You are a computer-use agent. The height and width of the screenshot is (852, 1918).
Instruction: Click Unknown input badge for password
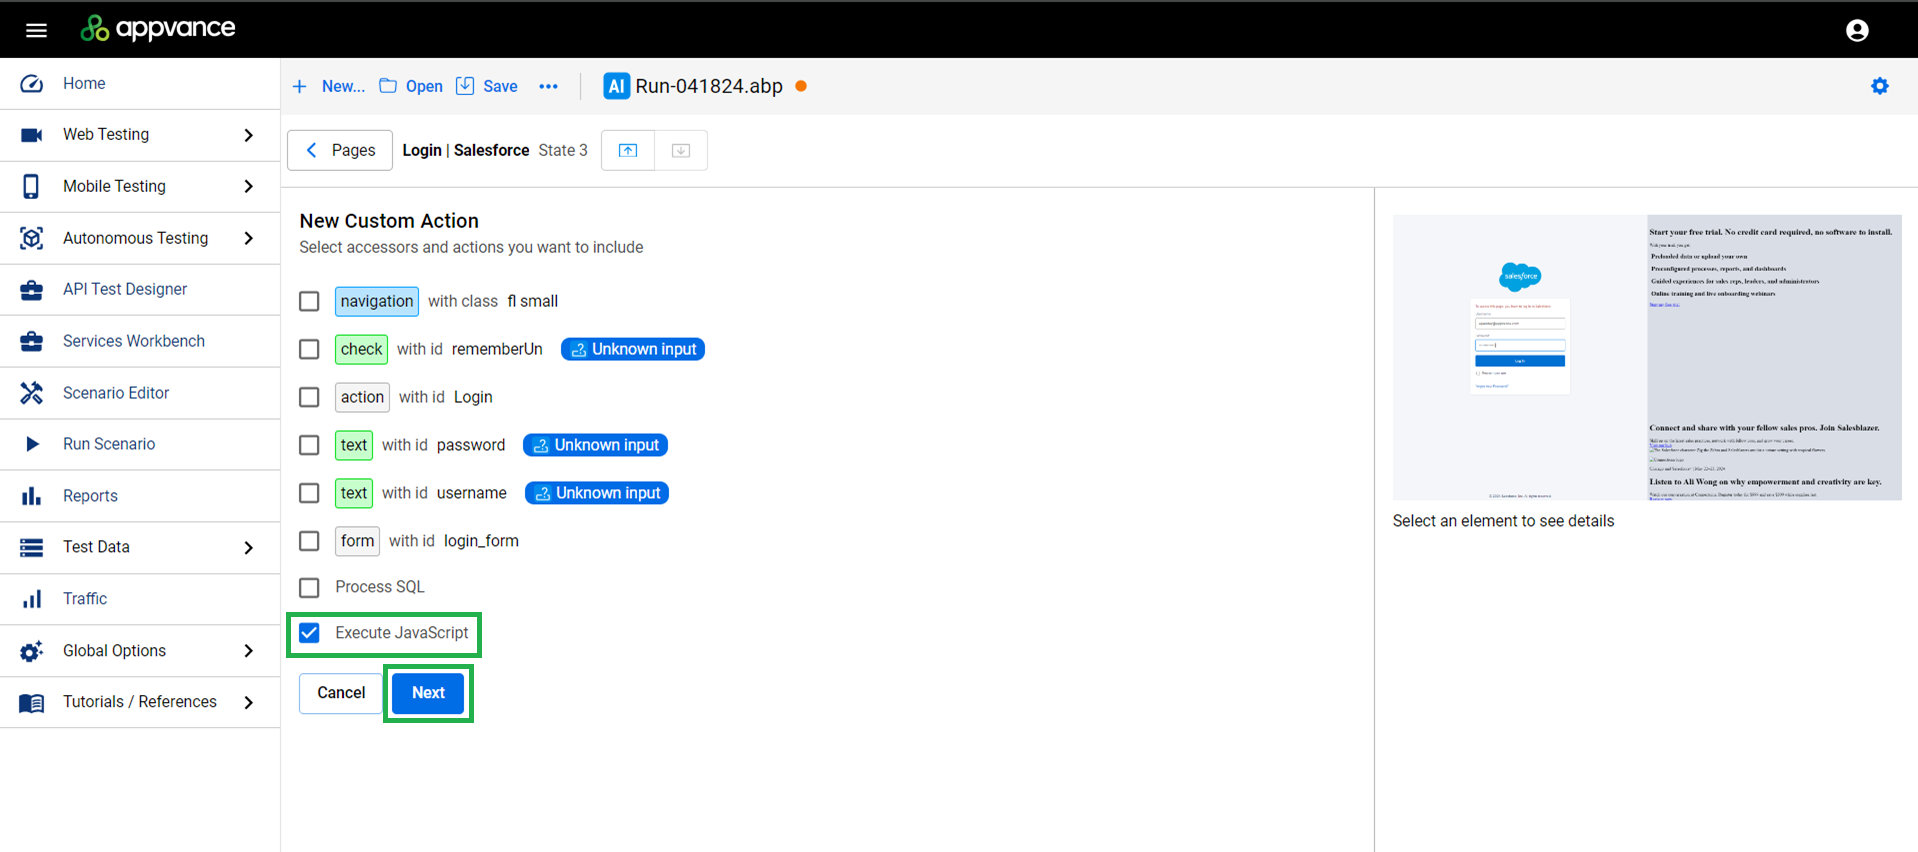(x=596, y=445)
